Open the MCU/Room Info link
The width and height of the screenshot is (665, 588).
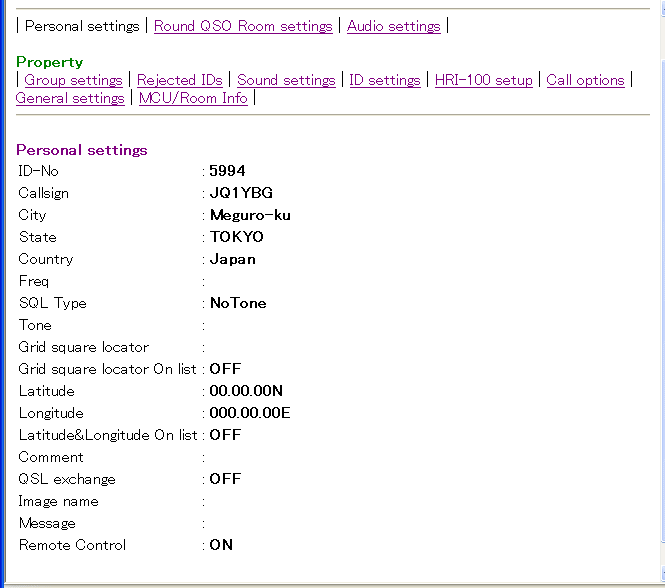[x=193, y=98]
